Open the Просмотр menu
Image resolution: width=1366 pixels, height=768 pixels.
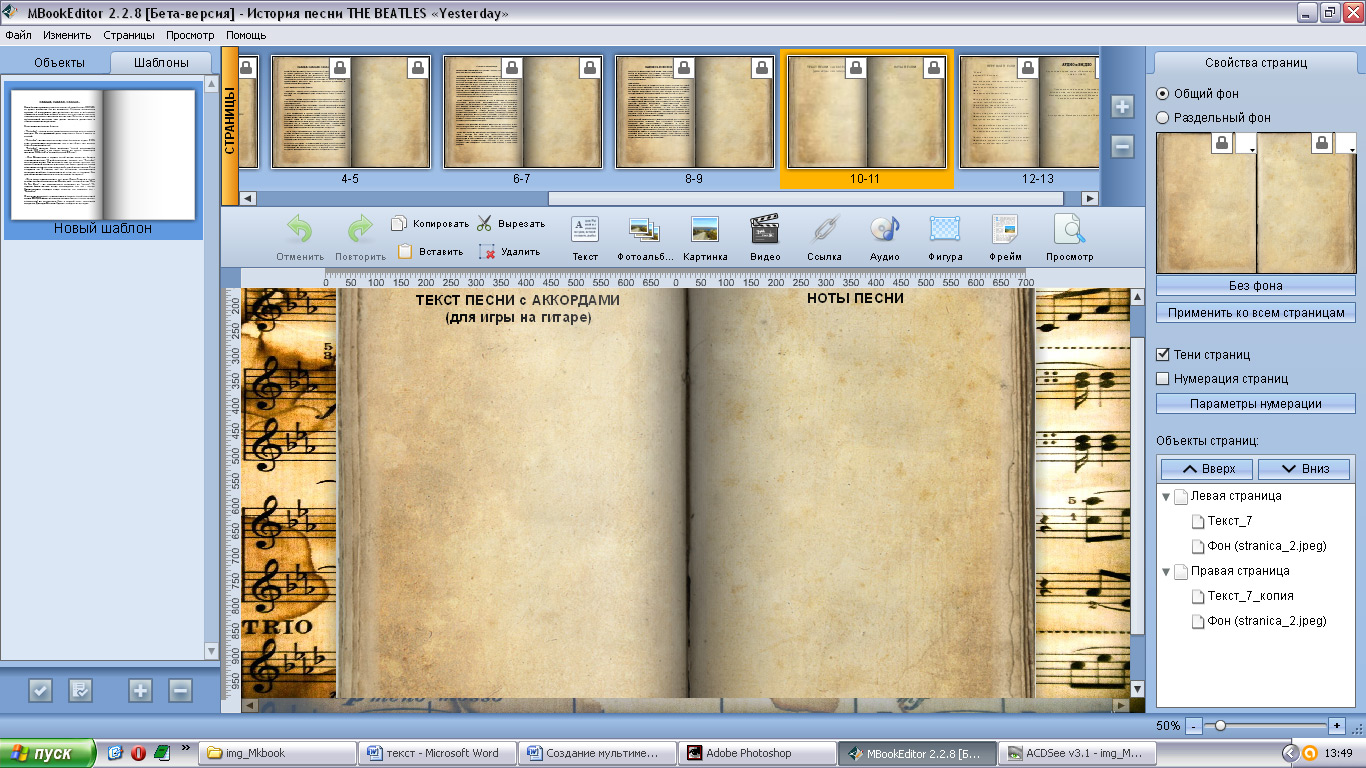pos(190,35)
